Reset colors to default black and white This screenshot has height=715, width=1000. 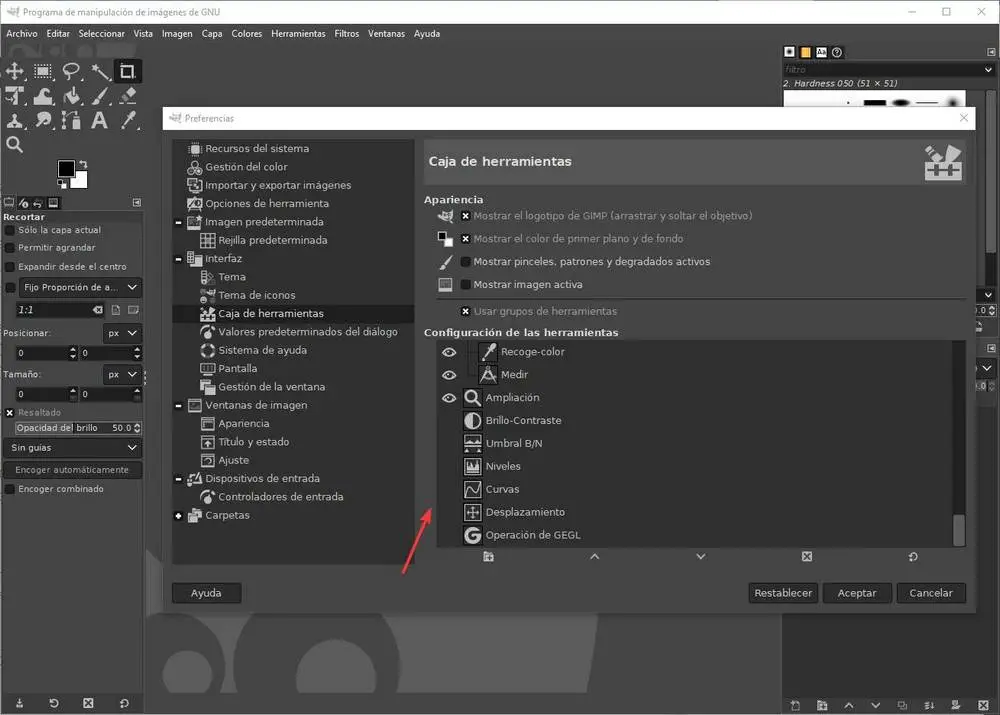pyautogui.click(x=62, y=184)
